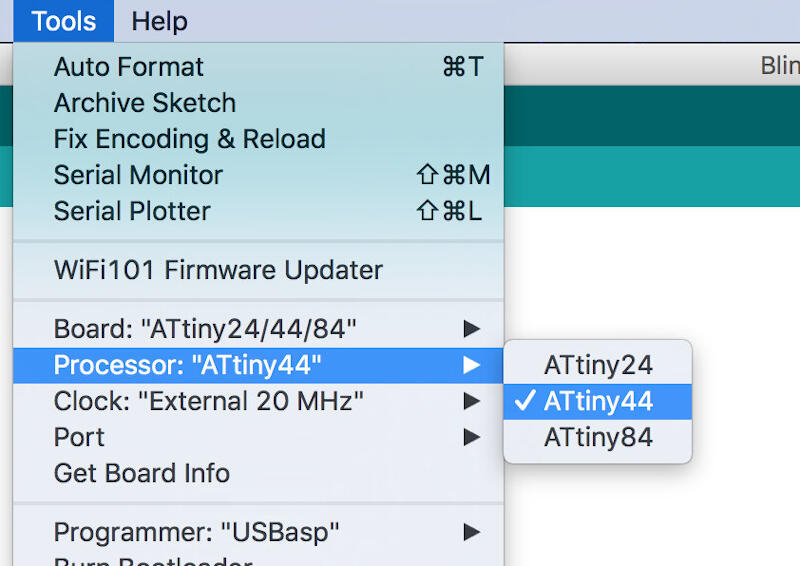Select ATtiny24 processor option
This screenshot has height=566, width=800.
[x=598, y=364]
